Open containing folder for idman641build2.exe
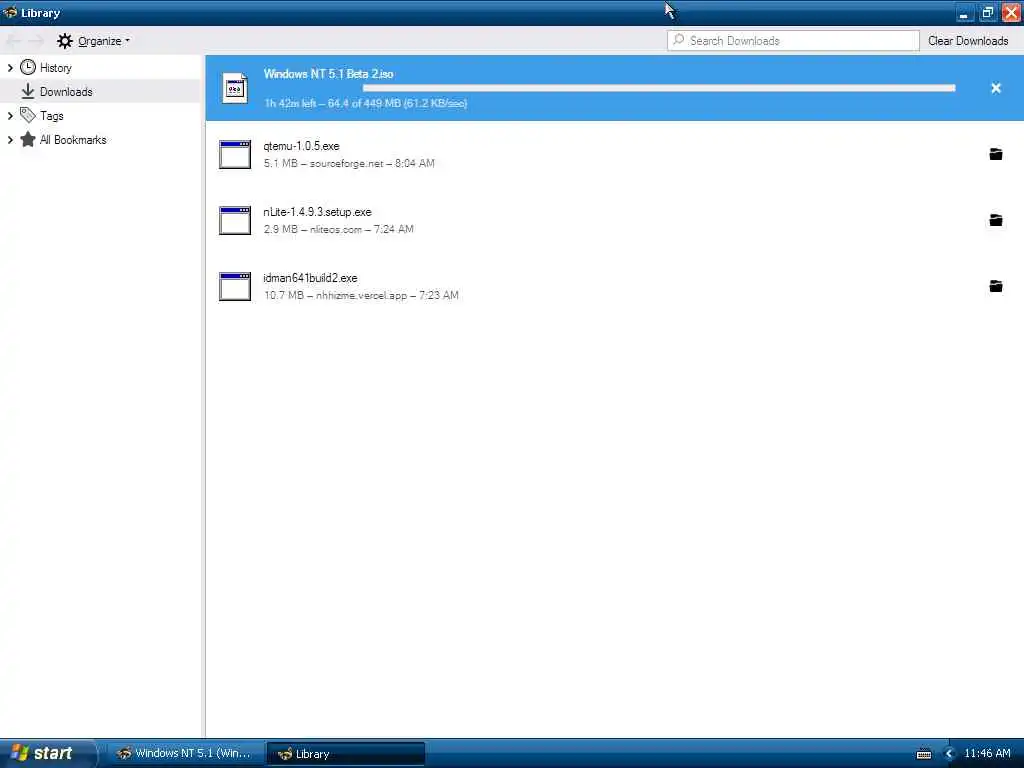 click(995, 286)
